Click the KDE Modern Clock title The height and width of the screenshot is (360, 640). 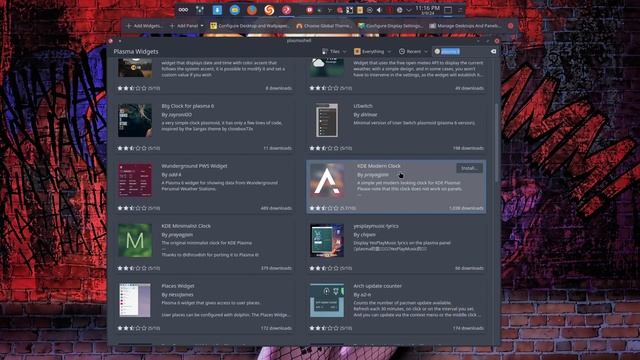pyautogui.click(x=379, y=166)
